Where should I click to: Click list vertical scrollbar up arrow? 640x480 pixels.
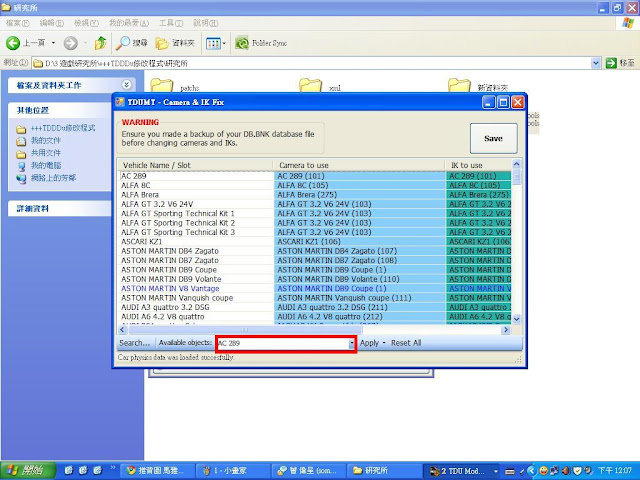pos(516,164)
